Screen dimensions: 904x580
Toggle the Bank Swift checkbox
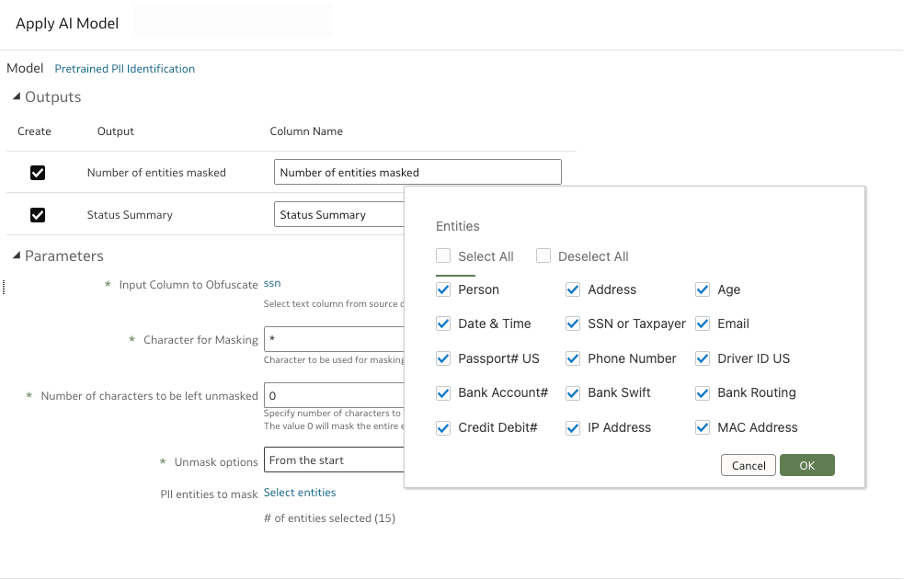coord(573,393)
